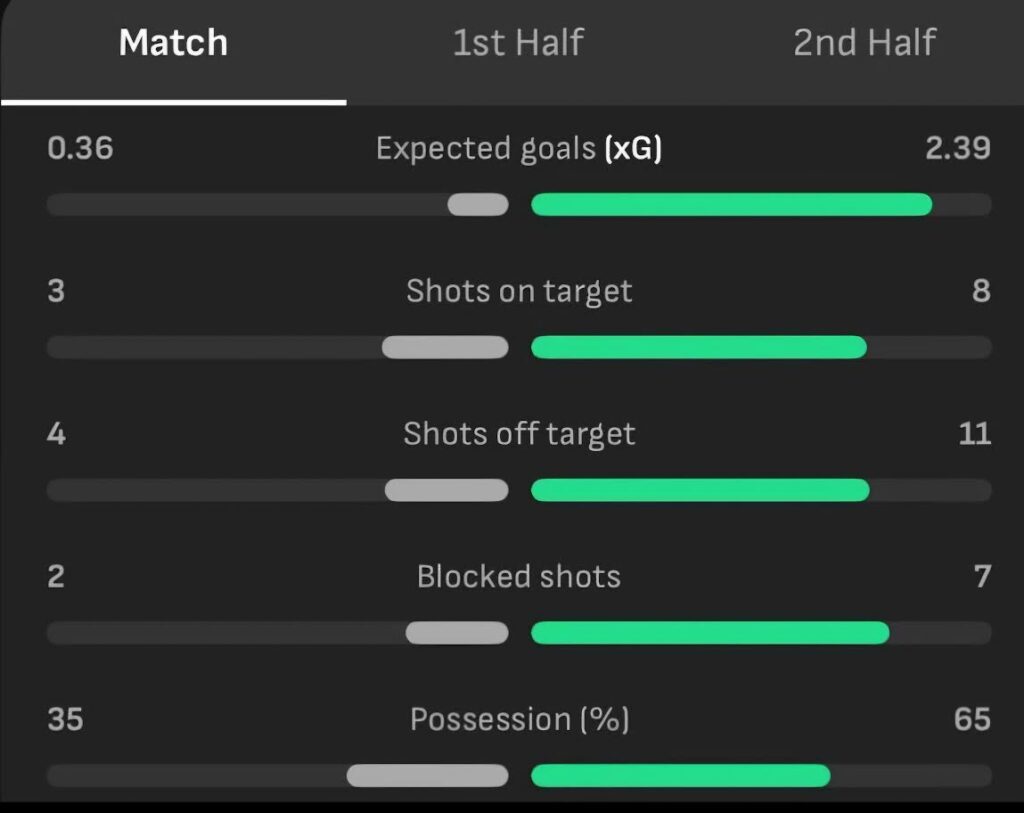This screenshot has height=813, width=1024.
Task: Click the green xG bar
Action: click(731, 205)
